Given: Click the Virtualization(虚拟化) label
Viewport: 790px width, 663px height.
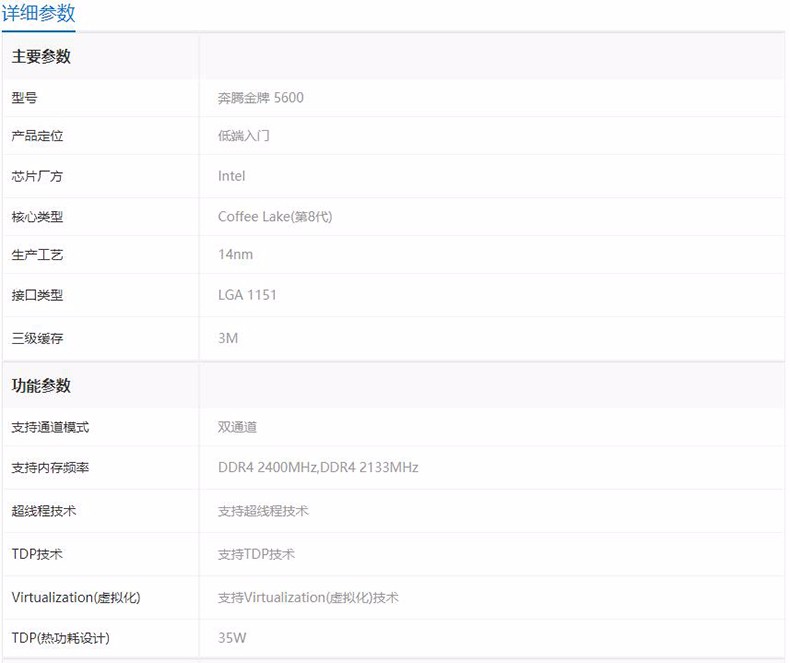Looking at the screenshot, I should tap(76, 598).
